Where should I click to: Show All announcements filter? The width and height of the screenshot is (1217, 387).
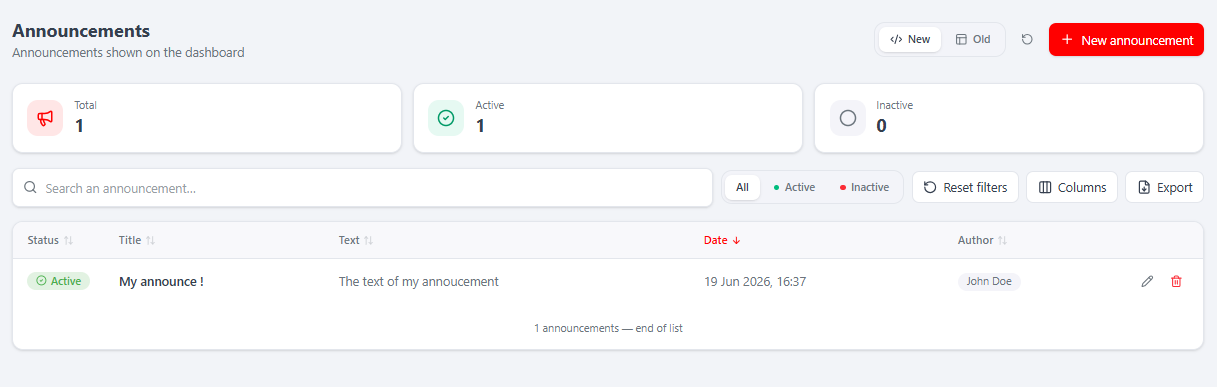(742, 187)
